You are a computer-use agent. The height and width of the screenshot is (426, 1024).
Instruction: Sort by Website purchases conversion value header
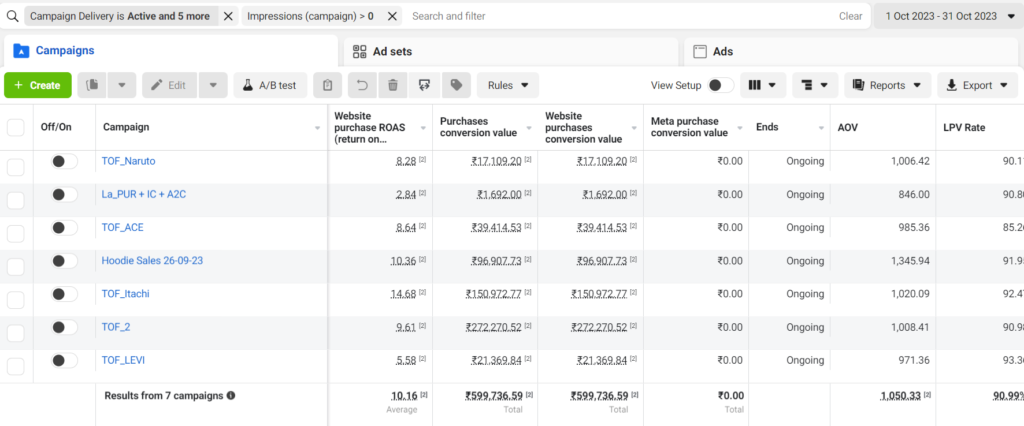[x=590, y=127]
